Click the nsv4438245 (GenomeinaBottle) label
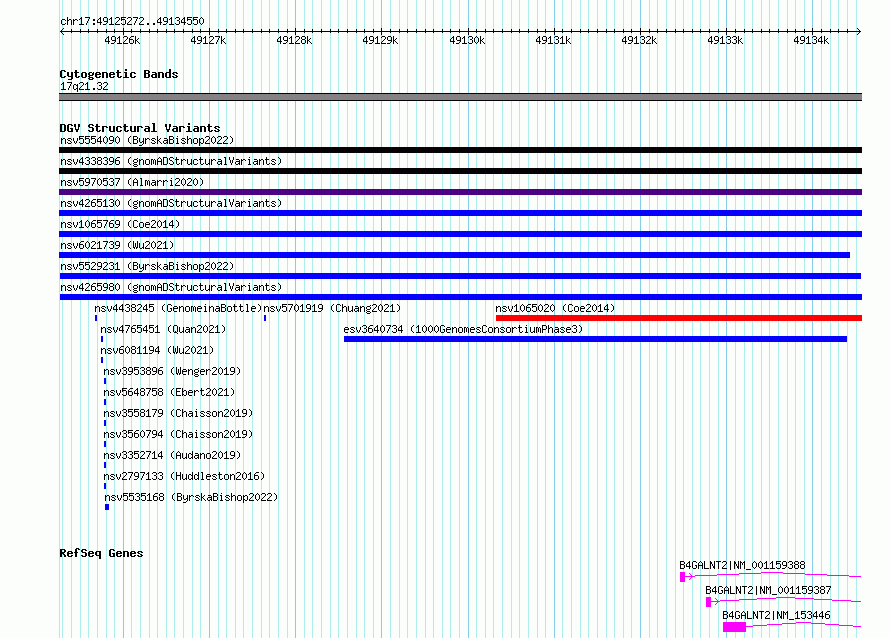 click(x=178, y=308)
